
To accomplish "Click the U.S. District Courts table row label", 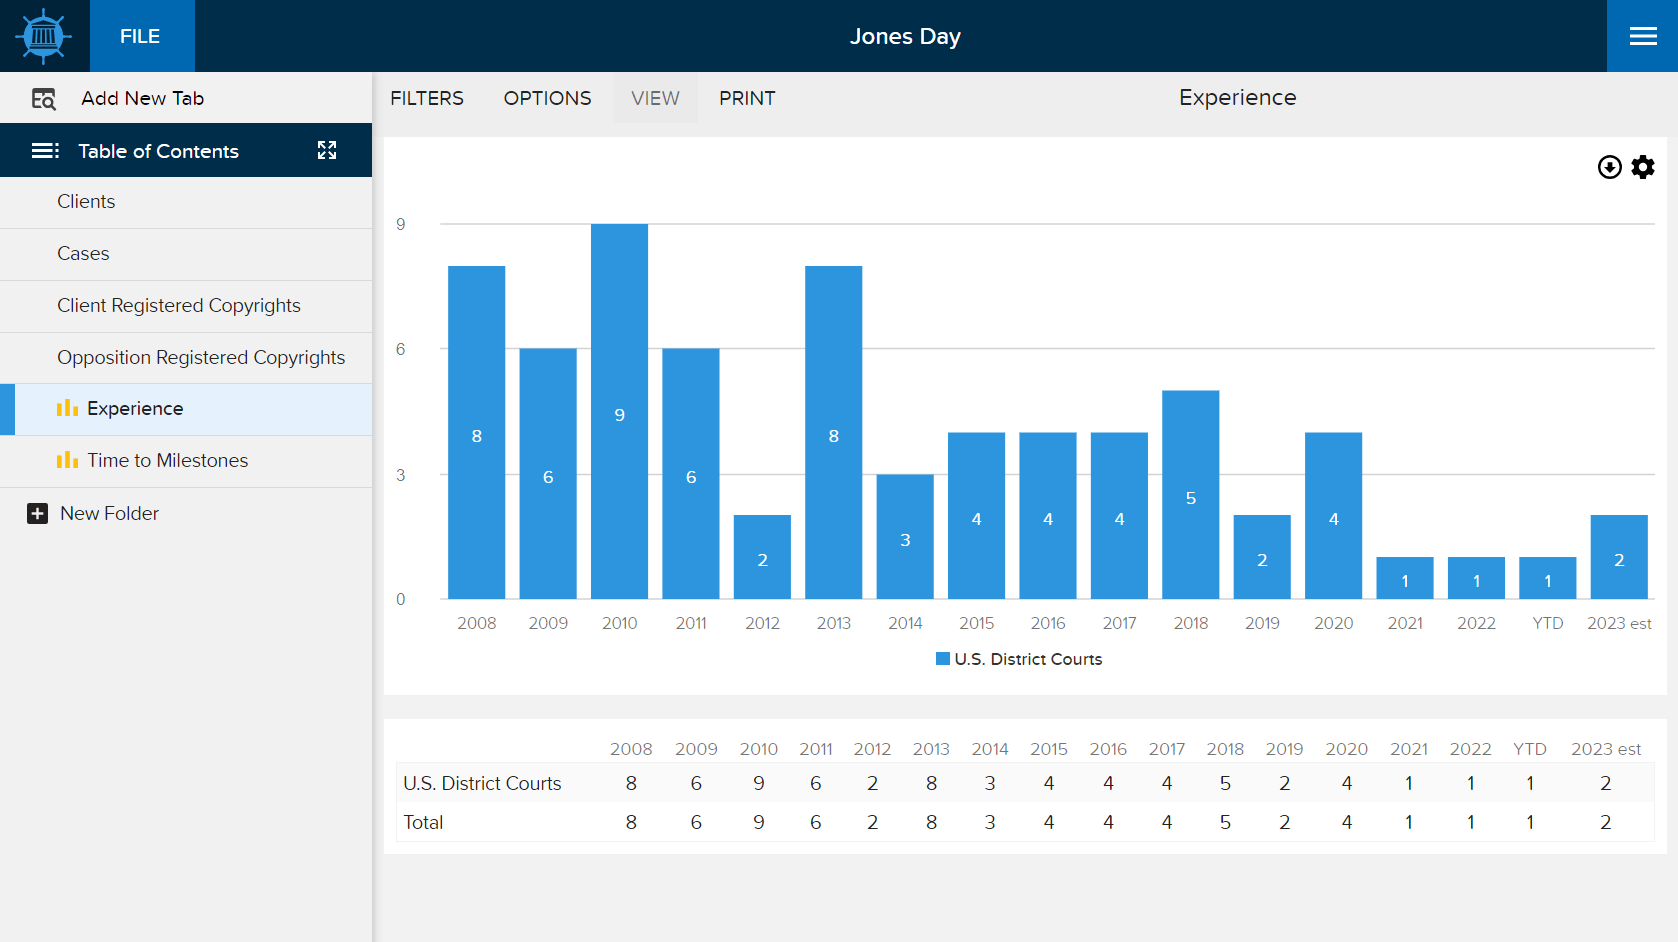I will coord(482,783).
